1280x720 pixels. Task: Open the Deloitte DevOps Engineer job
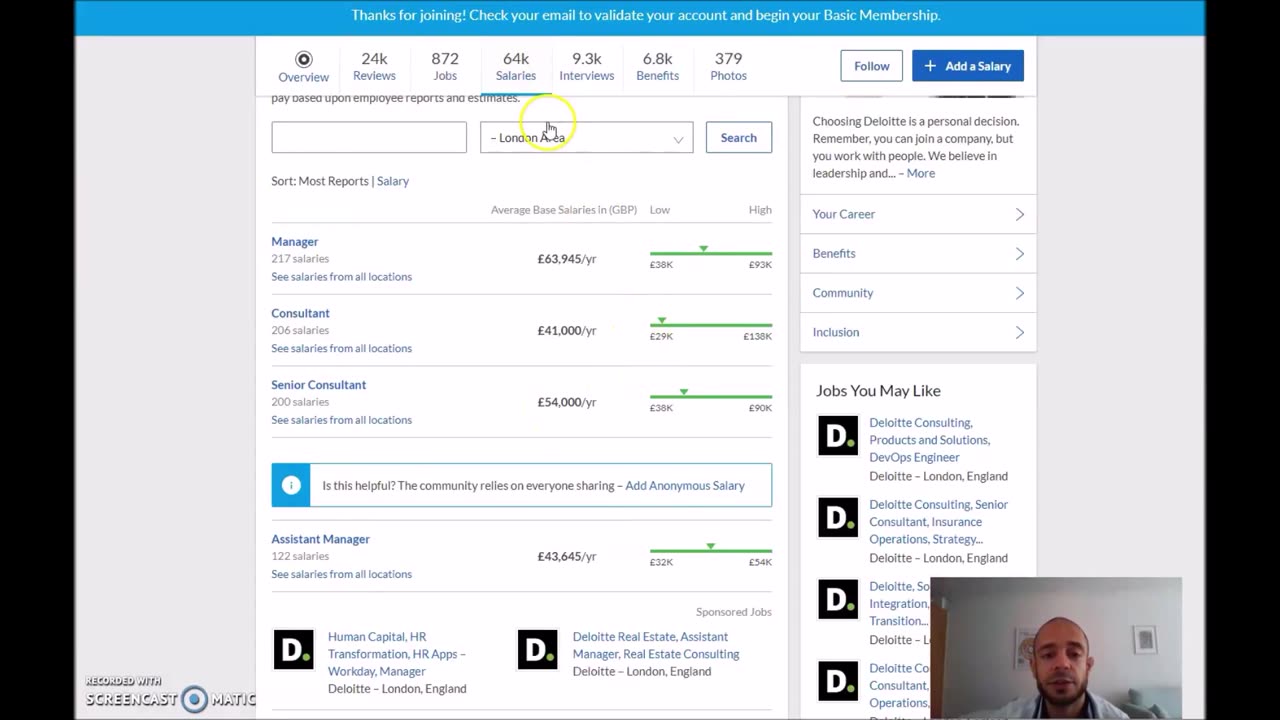point(929,440)
